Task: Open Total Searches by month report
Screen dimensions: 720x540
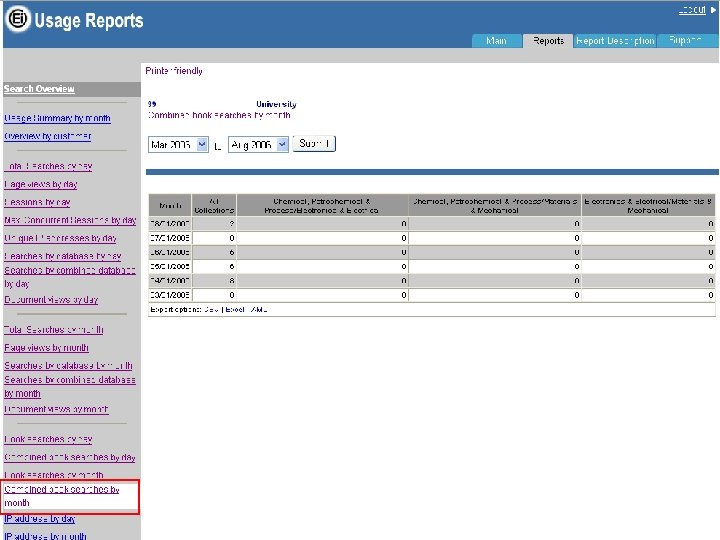Action: pyautogui.click(x=54, y=330)
